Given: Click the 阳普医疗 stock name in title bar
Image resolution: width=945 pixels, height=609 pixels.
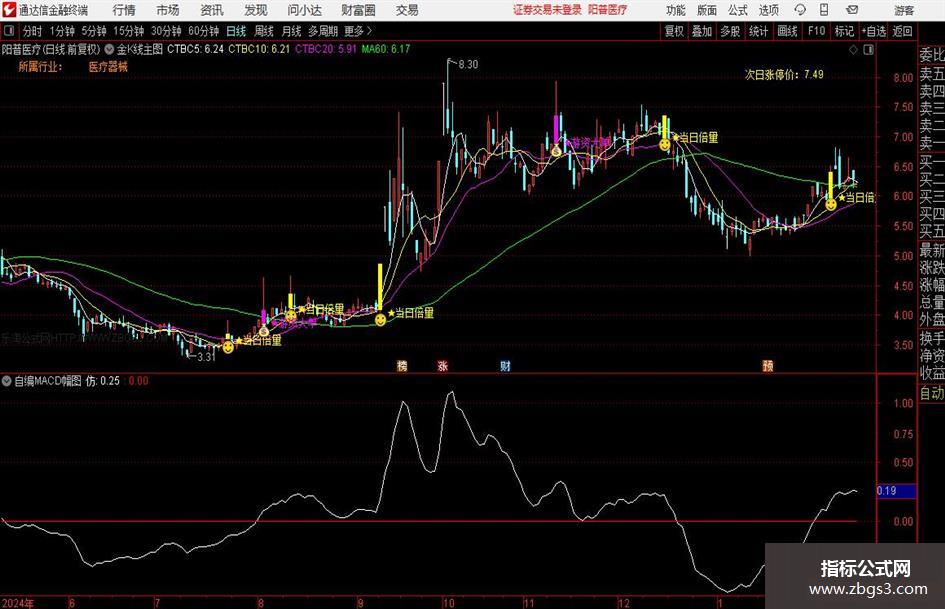Looking at the screenshot, I should tap(608, 10).
